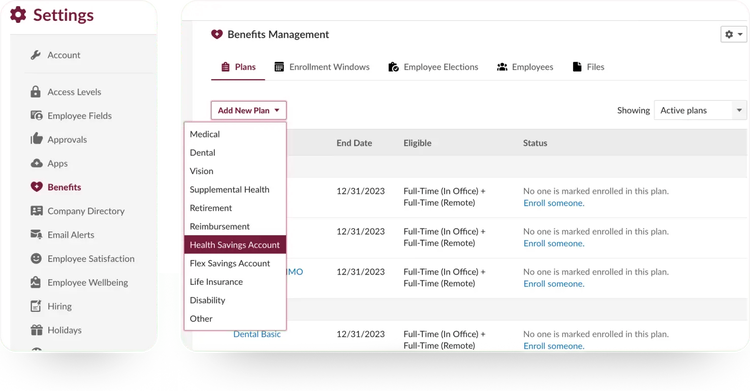Click the Access Levels lock icon
Viewport: 750px width, 391px height.
click(x=36, y=91)
